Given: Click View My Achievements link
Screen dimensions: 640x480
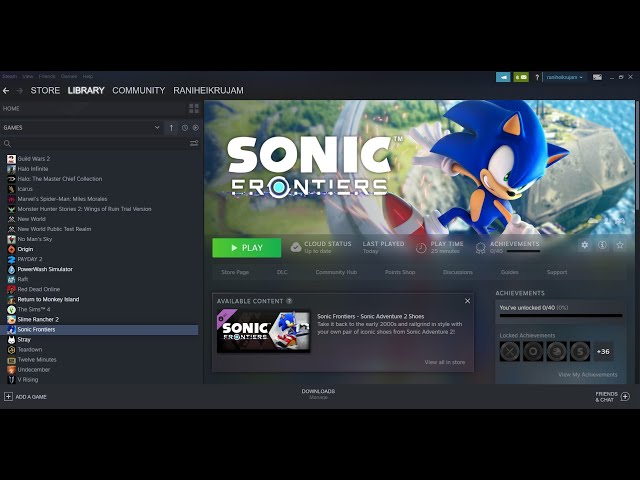Looking at the screenshot, I should [588, 375].
